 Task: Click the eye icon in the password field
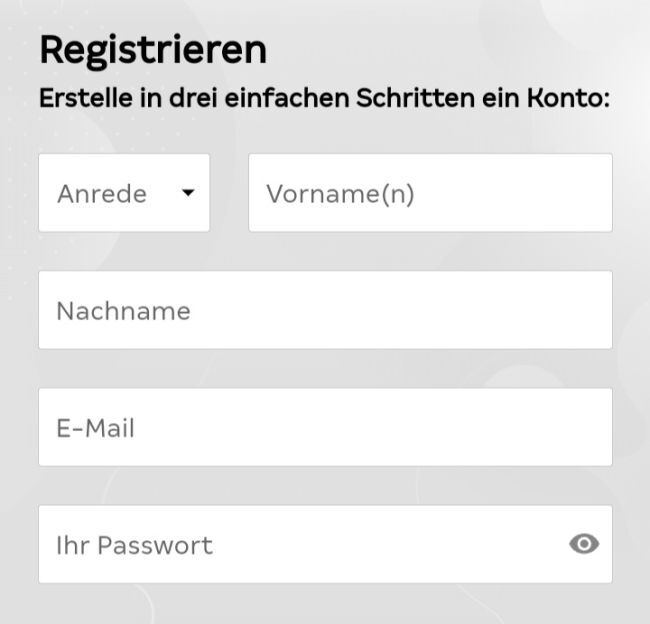click(x=584, y=544)
